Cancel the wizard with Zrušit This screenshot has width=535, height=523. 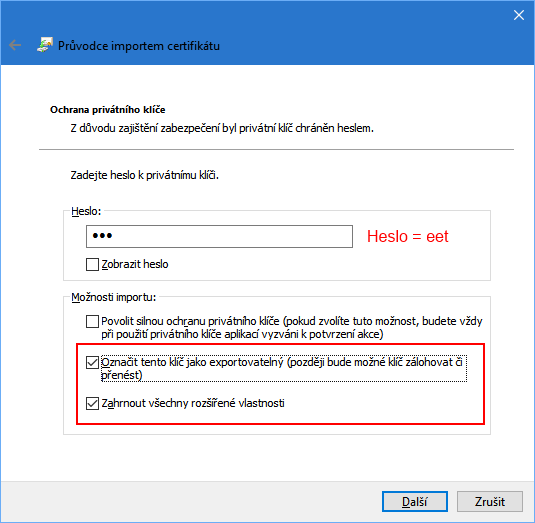(x=490, y=502)
